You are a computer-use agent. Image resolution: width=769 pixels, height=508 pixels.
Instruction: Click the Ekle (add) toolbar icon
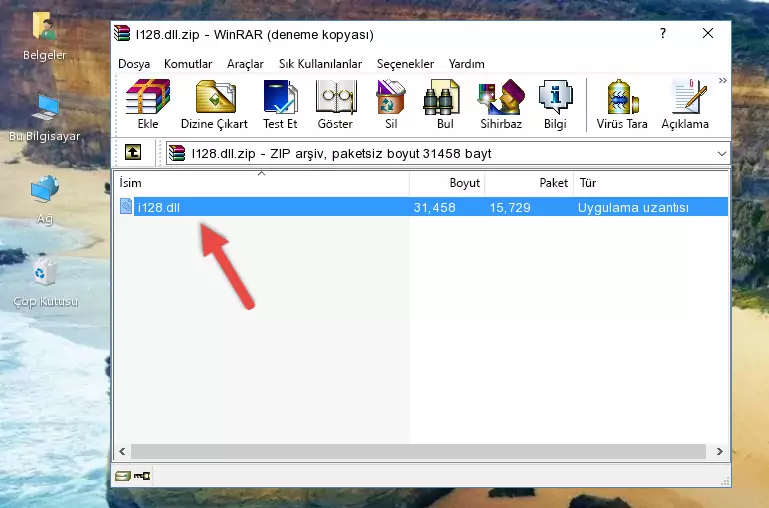coord(148,105)
